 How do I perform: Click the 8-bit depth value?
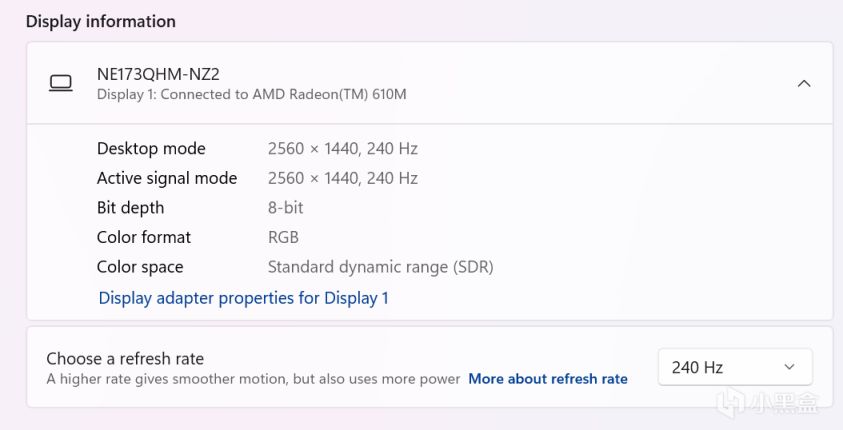point(285,208)
